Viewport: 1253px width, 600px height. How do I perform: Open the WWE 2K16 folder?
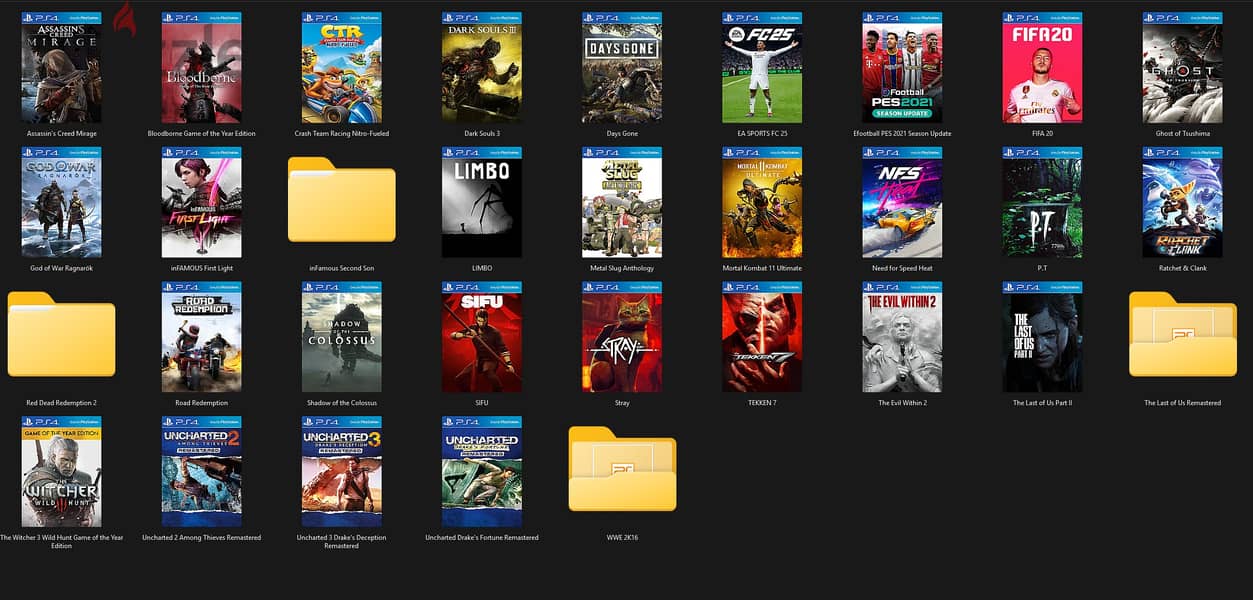pos(622,469)
